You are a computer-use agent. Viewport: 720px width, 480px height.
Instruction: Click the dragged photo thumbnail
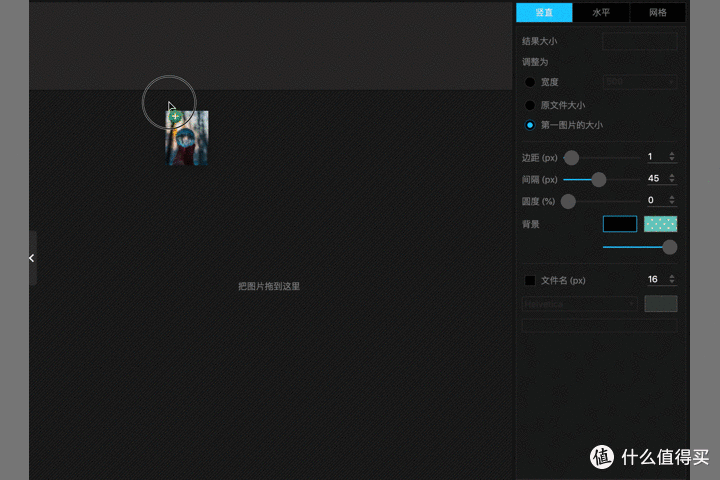tap(187, 138)
